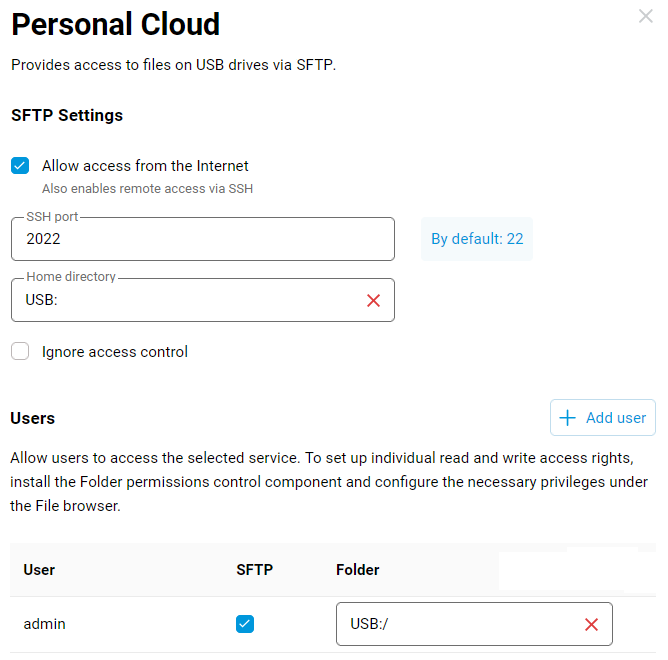This screenshot has height=660, width=668.
Task: Click the Allow access from the Internet label
Action: 145,166
